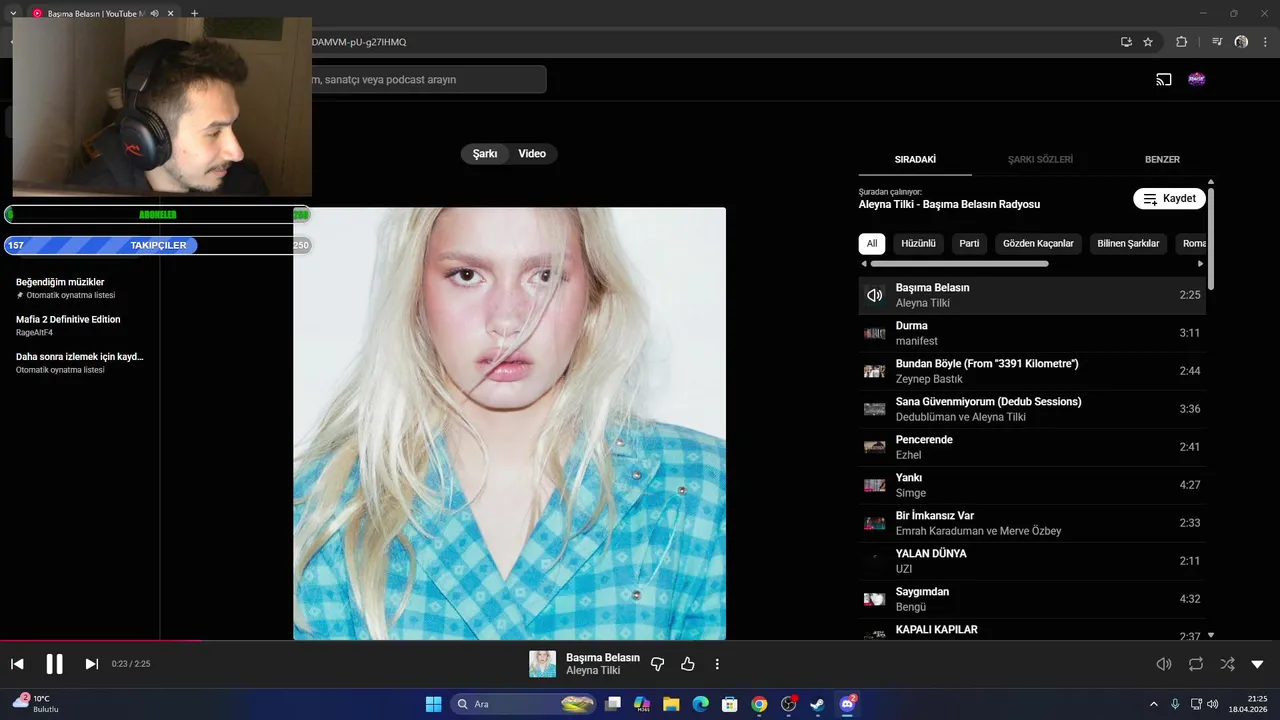Open Chrome extensions puzzle icon
This screenshot has height=720, width=1280.
coord(1182,42)
